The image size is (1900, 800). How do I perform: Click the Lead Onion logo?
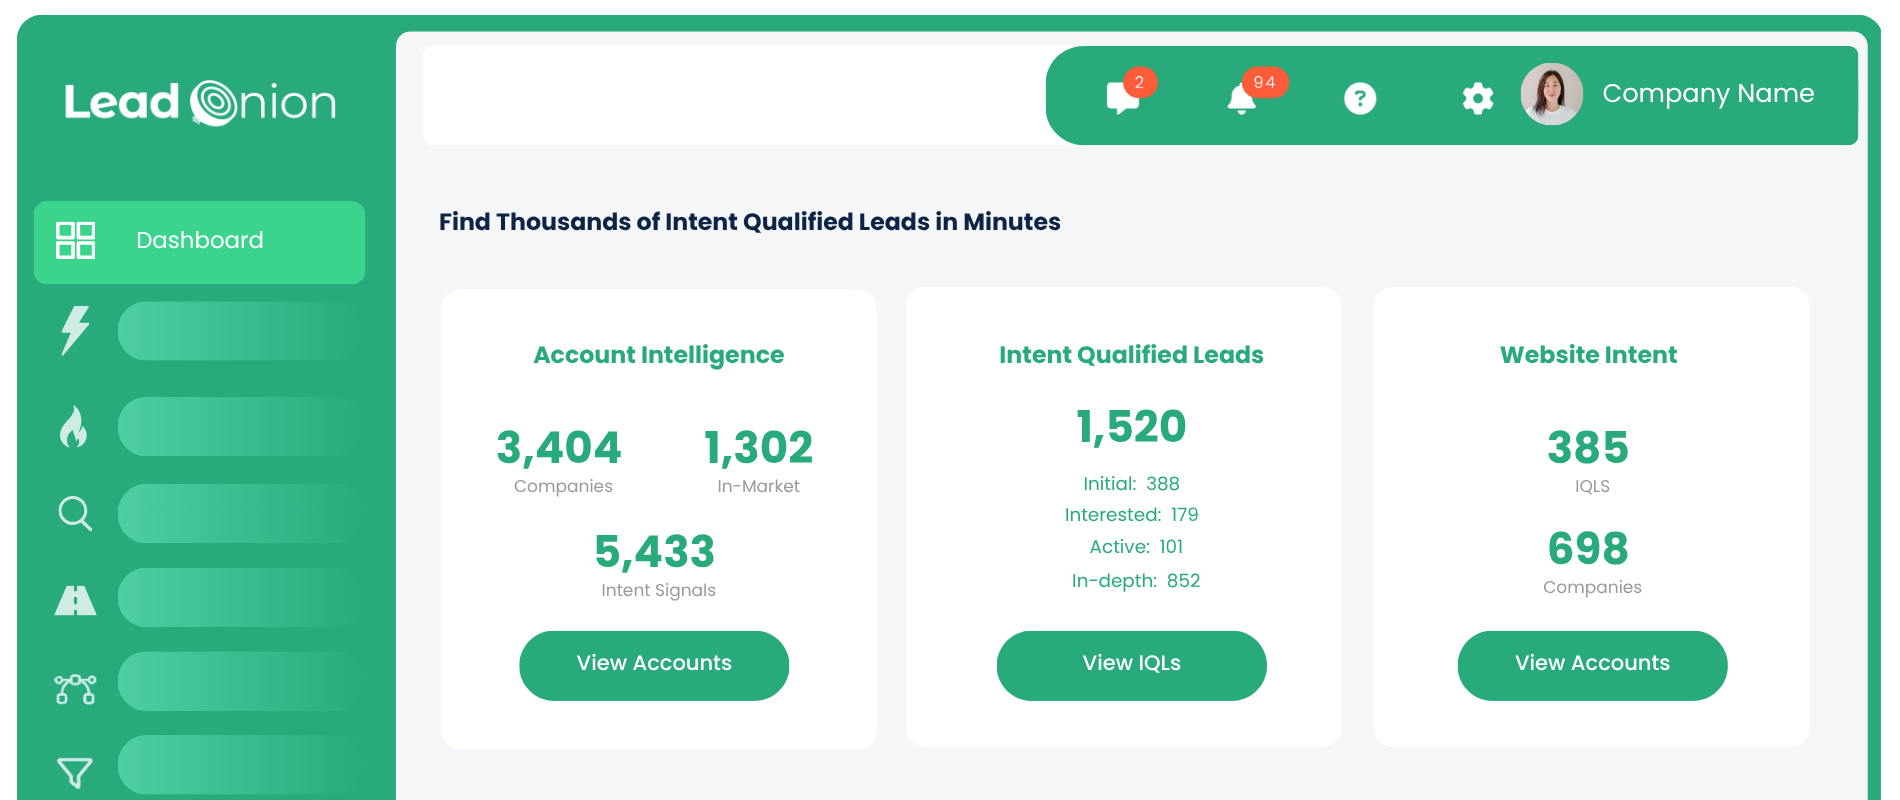pyautogui.click(x=200, y=103)
